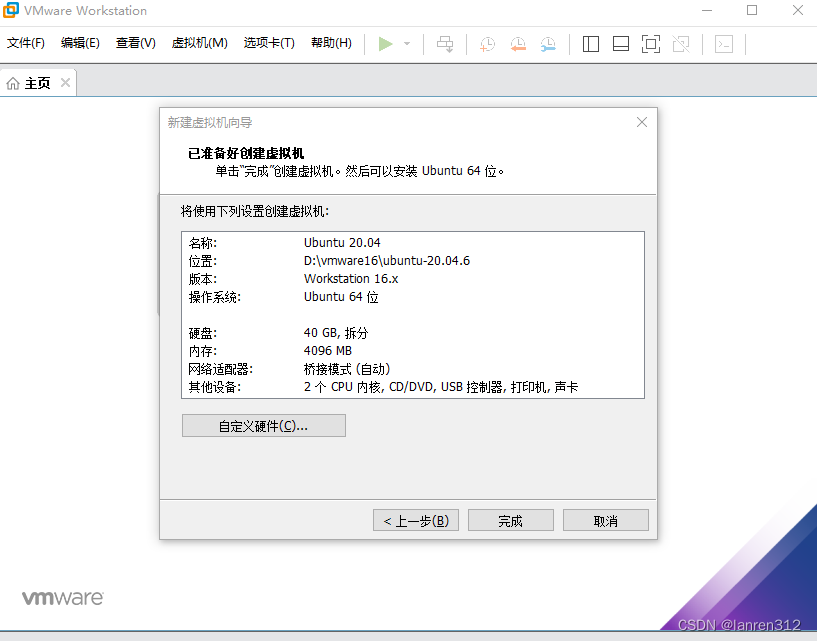This screenshot has height=641, width=817.
Task: Click the 新建虚拟机向导 dialog title
Action: pos(210,122)
